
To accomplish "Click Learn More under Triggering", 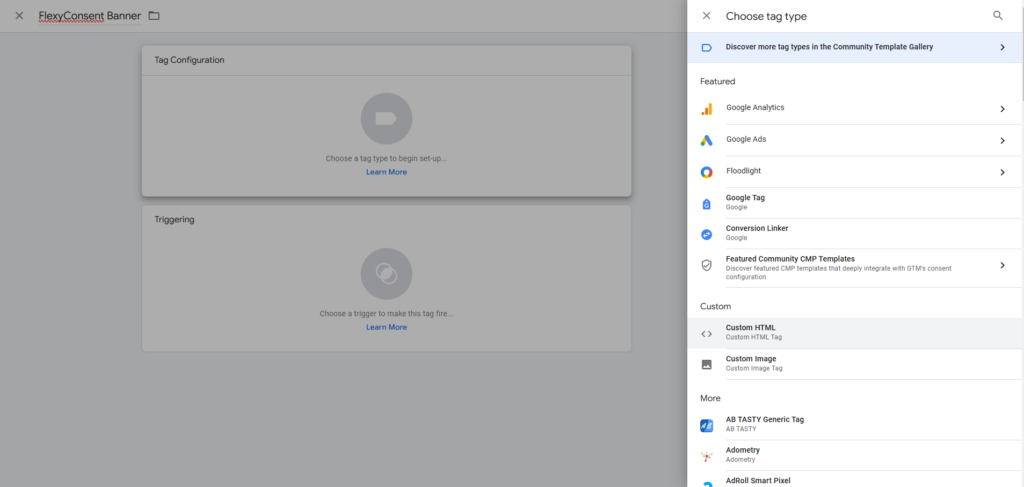I will tap(386, 327).
